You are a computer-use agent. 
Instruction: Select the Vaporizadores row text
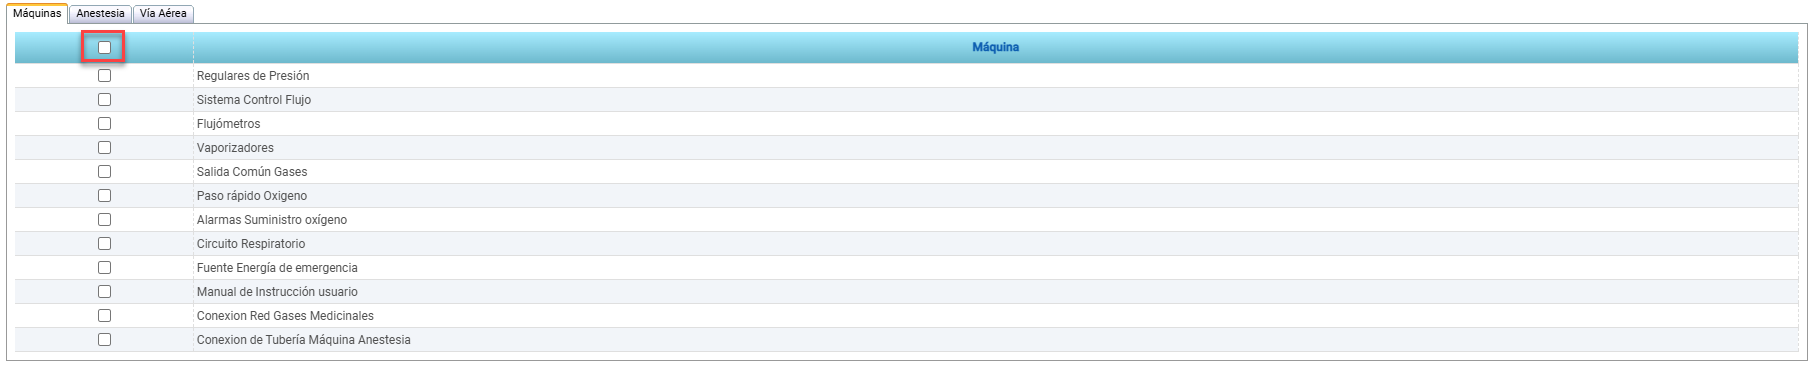click(x=235, y=148)
